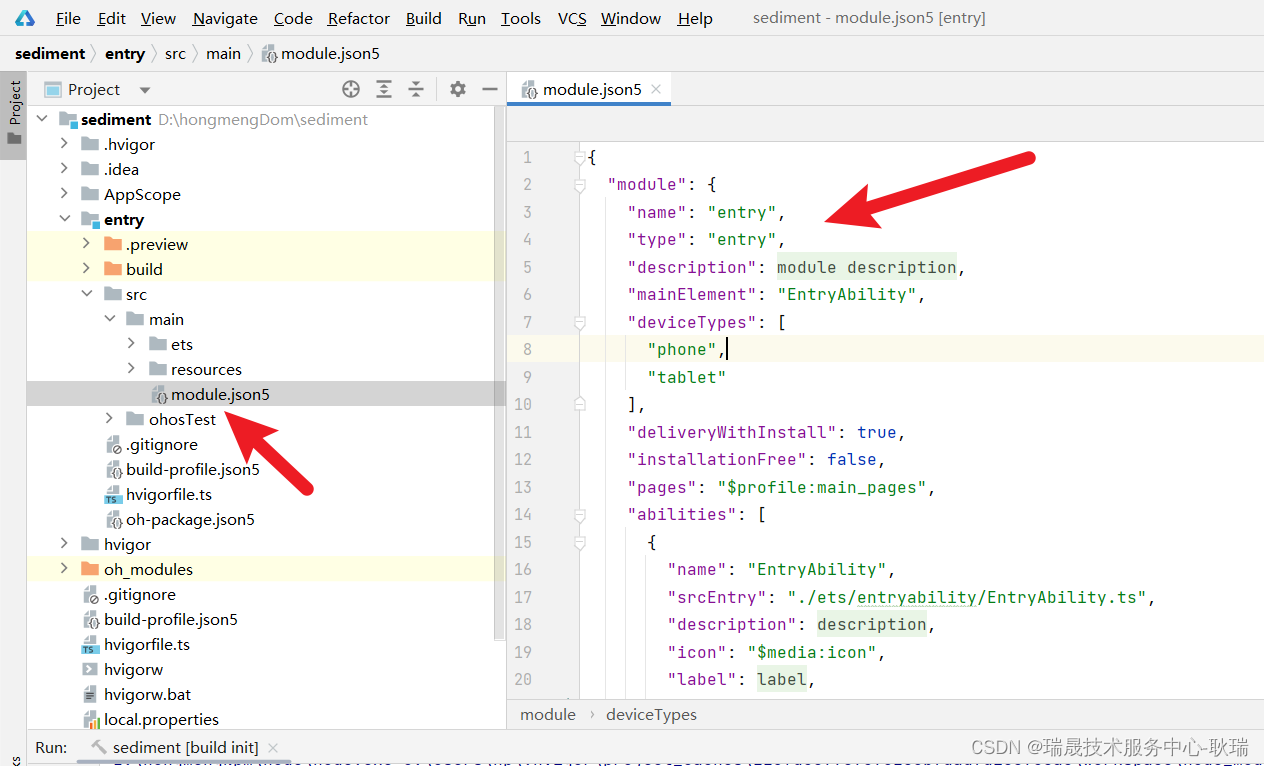Open the Project view dropdown arrow
1264x766 pixels.
tap(145, 90)
